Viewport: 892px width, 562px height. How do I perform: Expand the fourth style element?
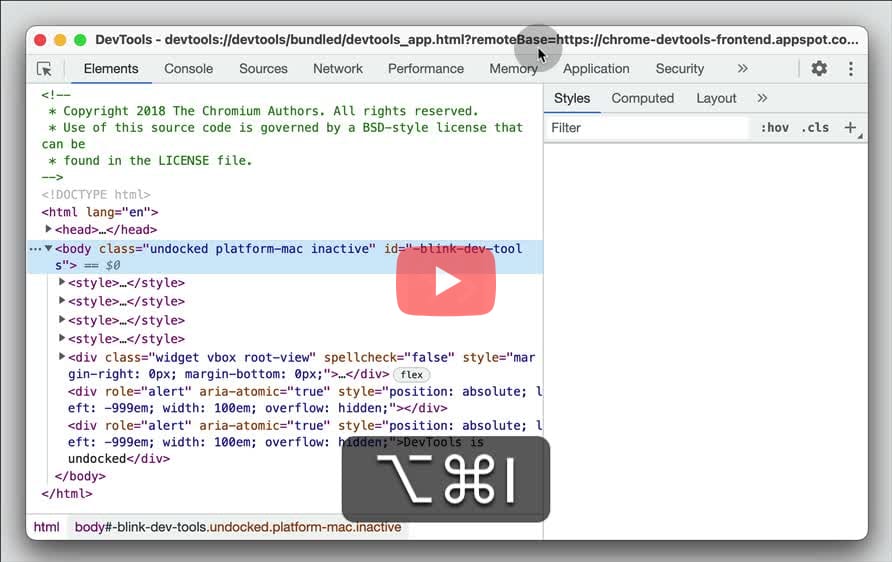[x=62, y=338]
